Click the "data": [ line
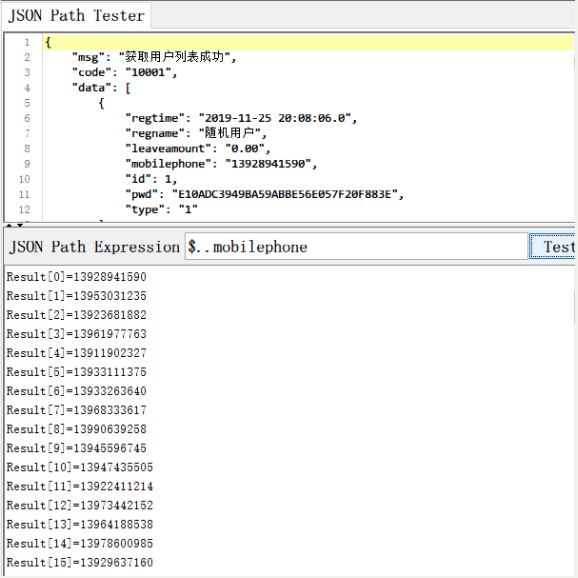The height and width of the screenshot is (578, 578). pos(101,88)
